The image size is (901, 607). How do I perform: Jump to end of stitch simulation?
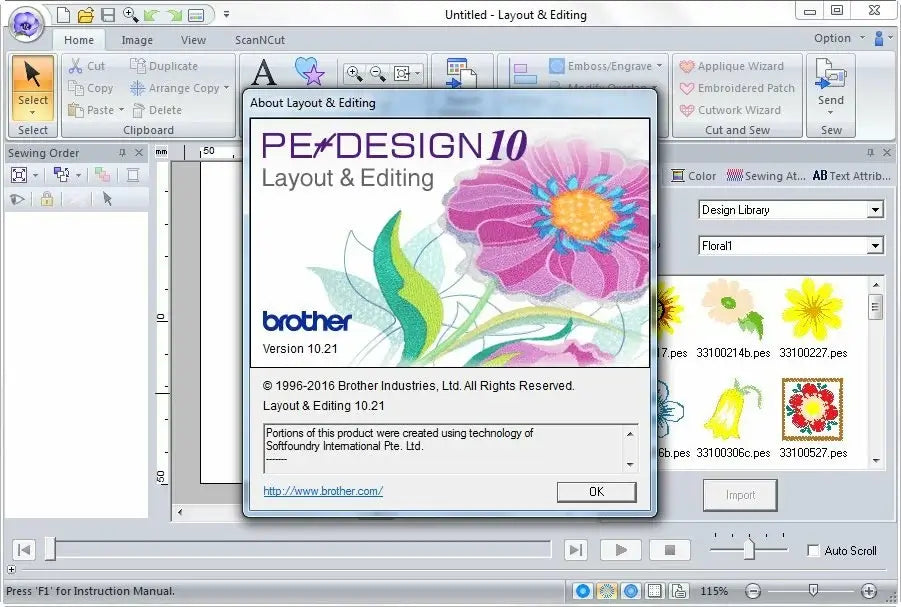(575, 550)
